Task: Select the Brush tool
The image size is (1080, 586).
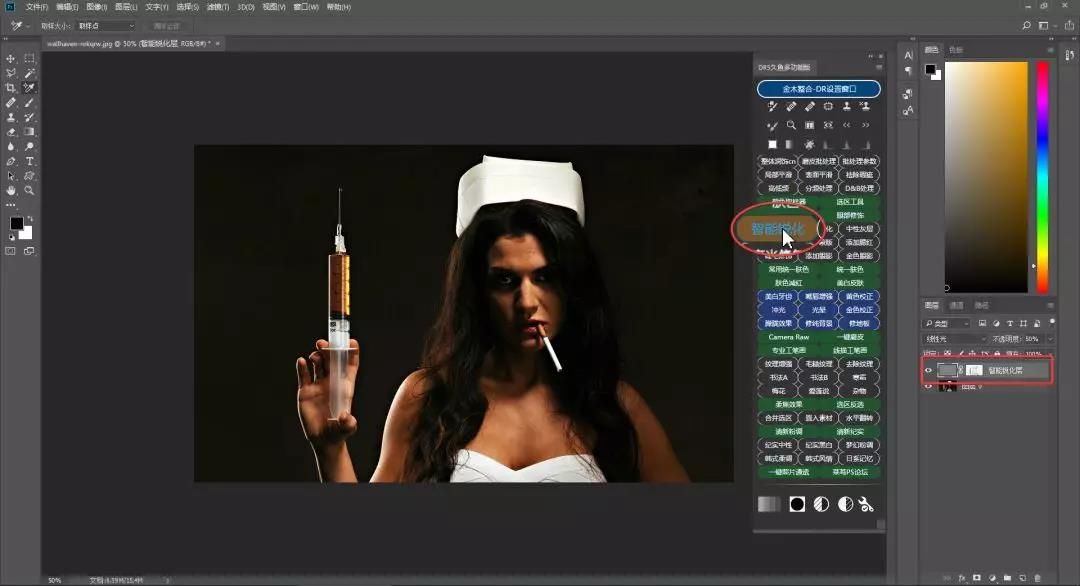Action: tap(28, 102)
